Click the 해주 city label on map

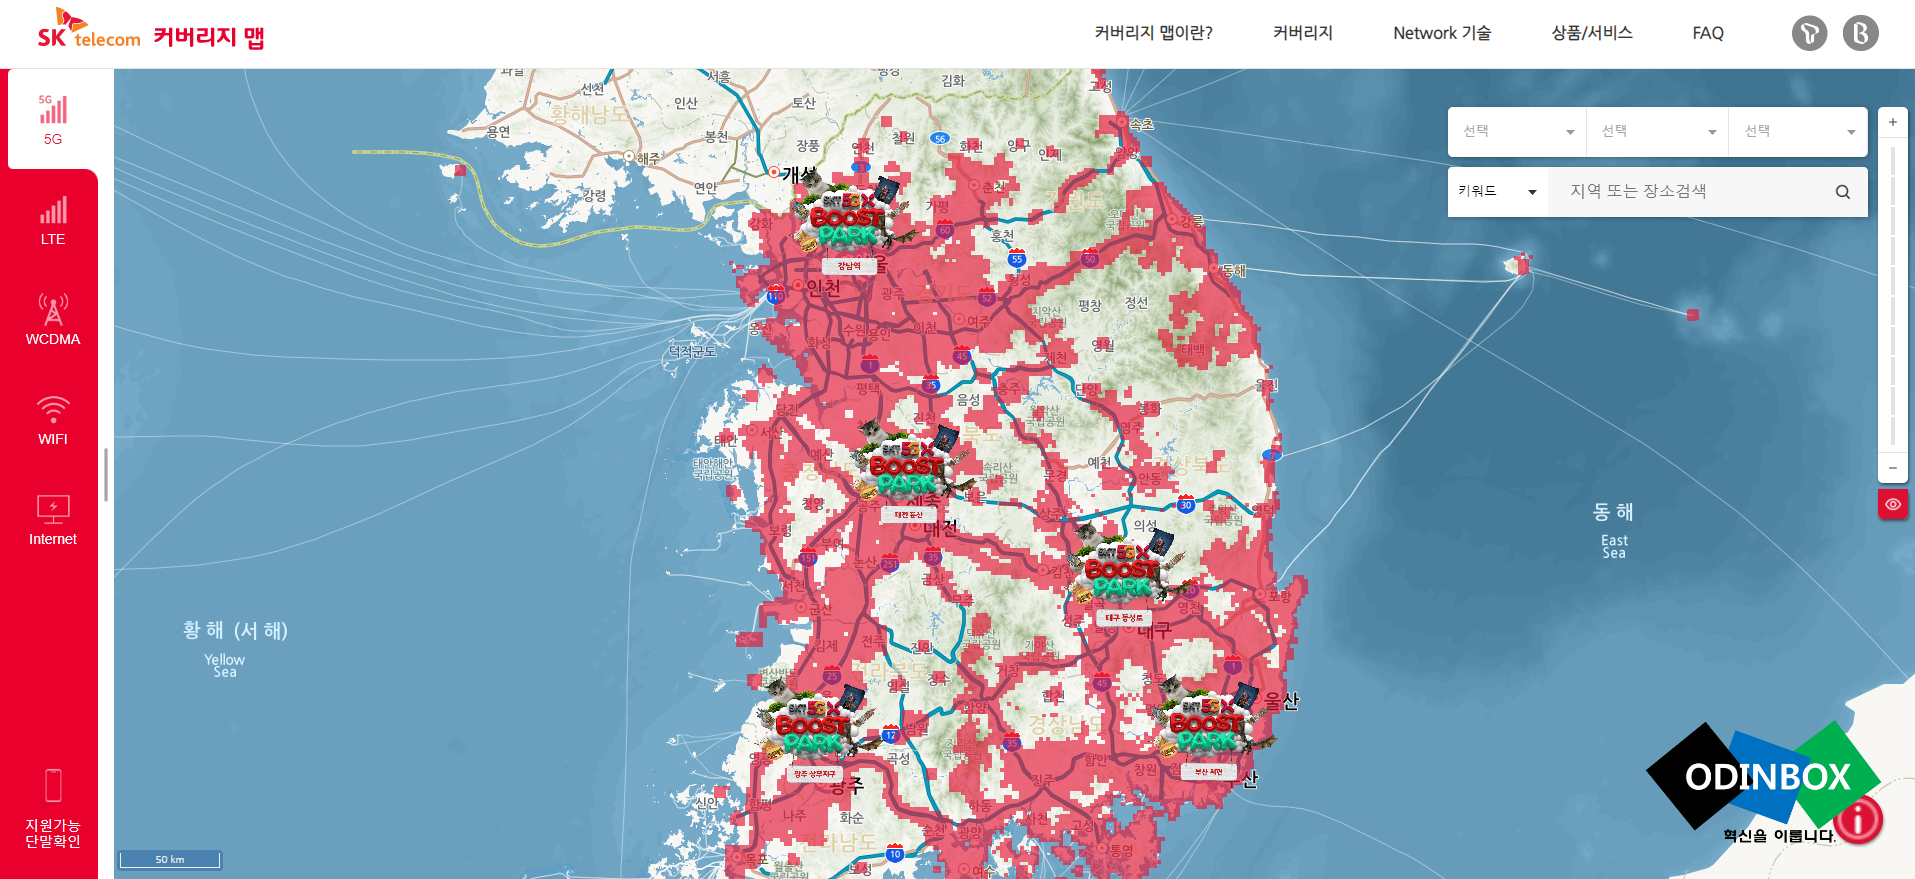pos(648,159)
